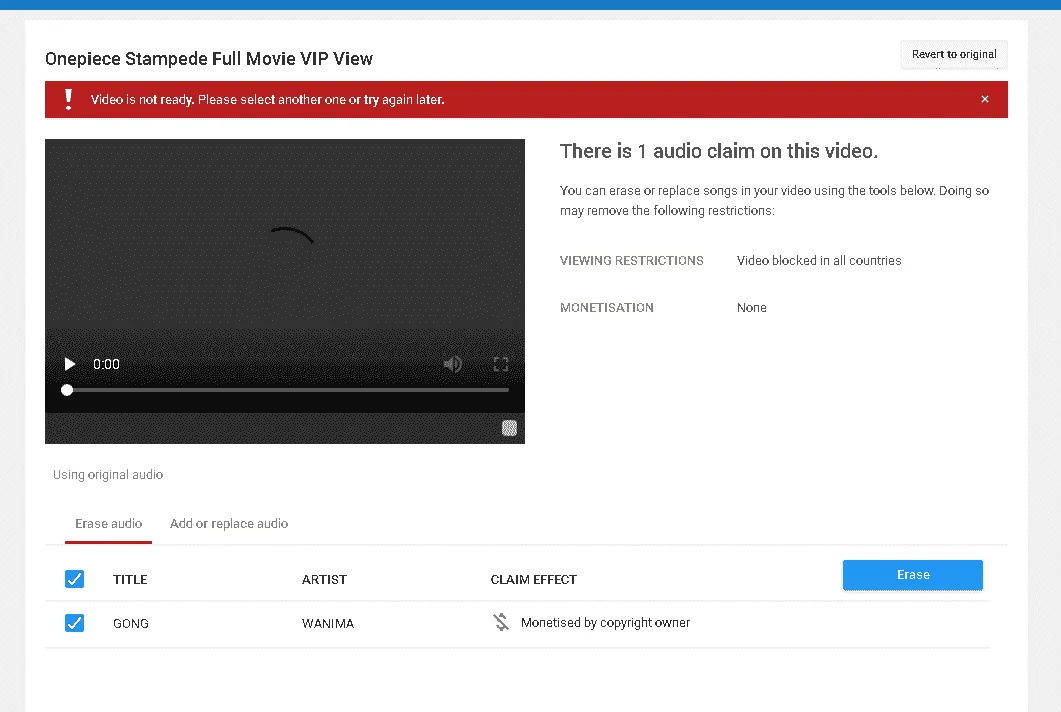1061x712 pixels.
Task: Click Revert to original button
Action: 954,54
